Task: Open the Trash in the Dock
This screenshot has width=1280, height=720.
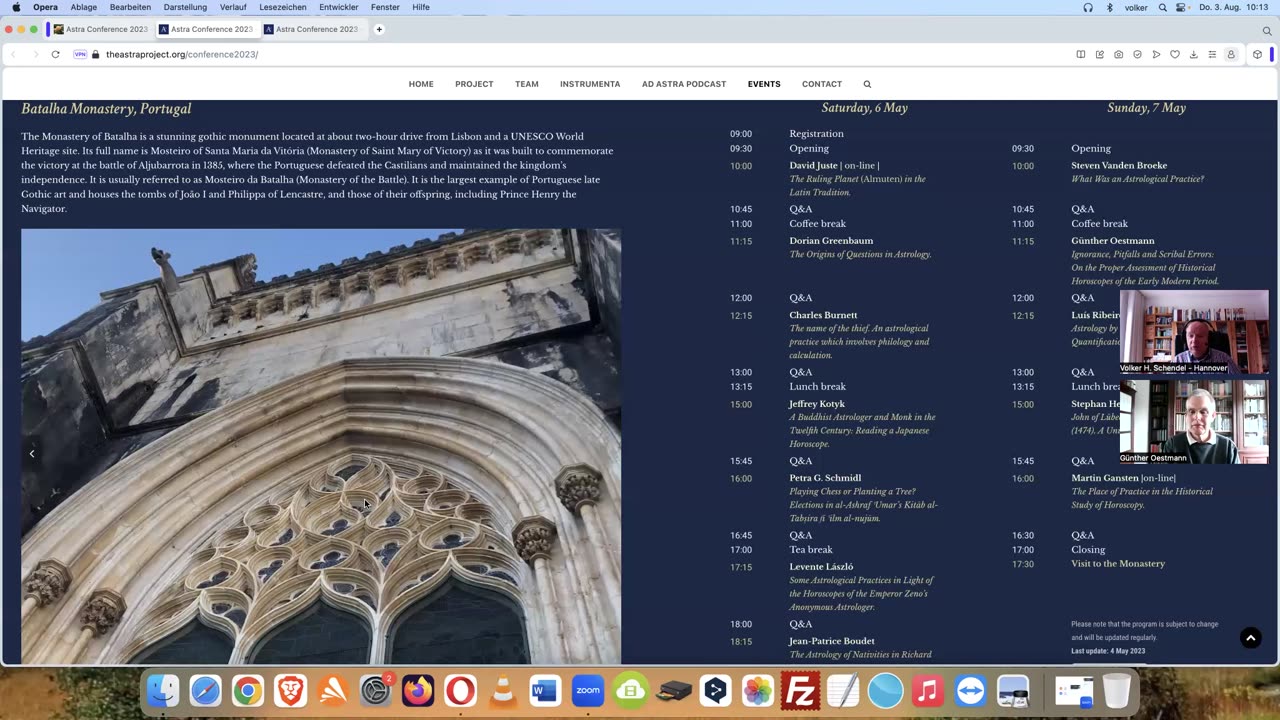Action: (x=1117, y=691)
